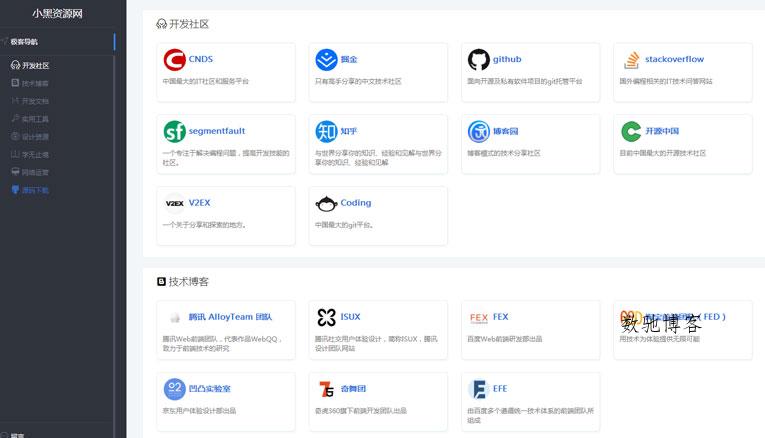Screen dimensions: 765x438
Task: Click the 开源中国 green C logo
Action: pyautogui.click(x=631, y=131)
